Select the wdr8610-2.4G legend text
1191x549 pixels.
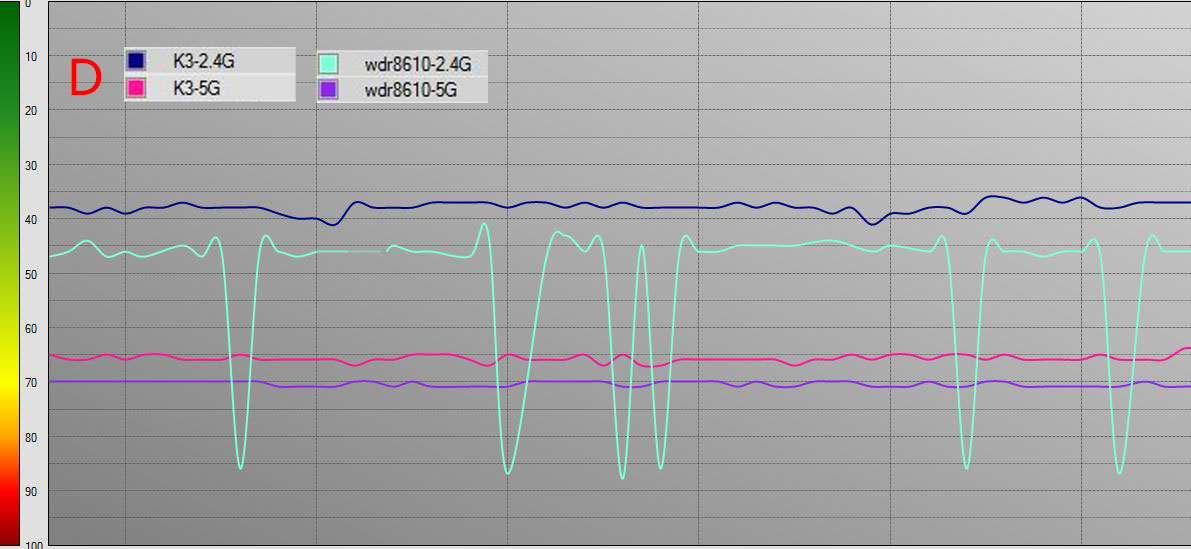(x=417, y=64)
